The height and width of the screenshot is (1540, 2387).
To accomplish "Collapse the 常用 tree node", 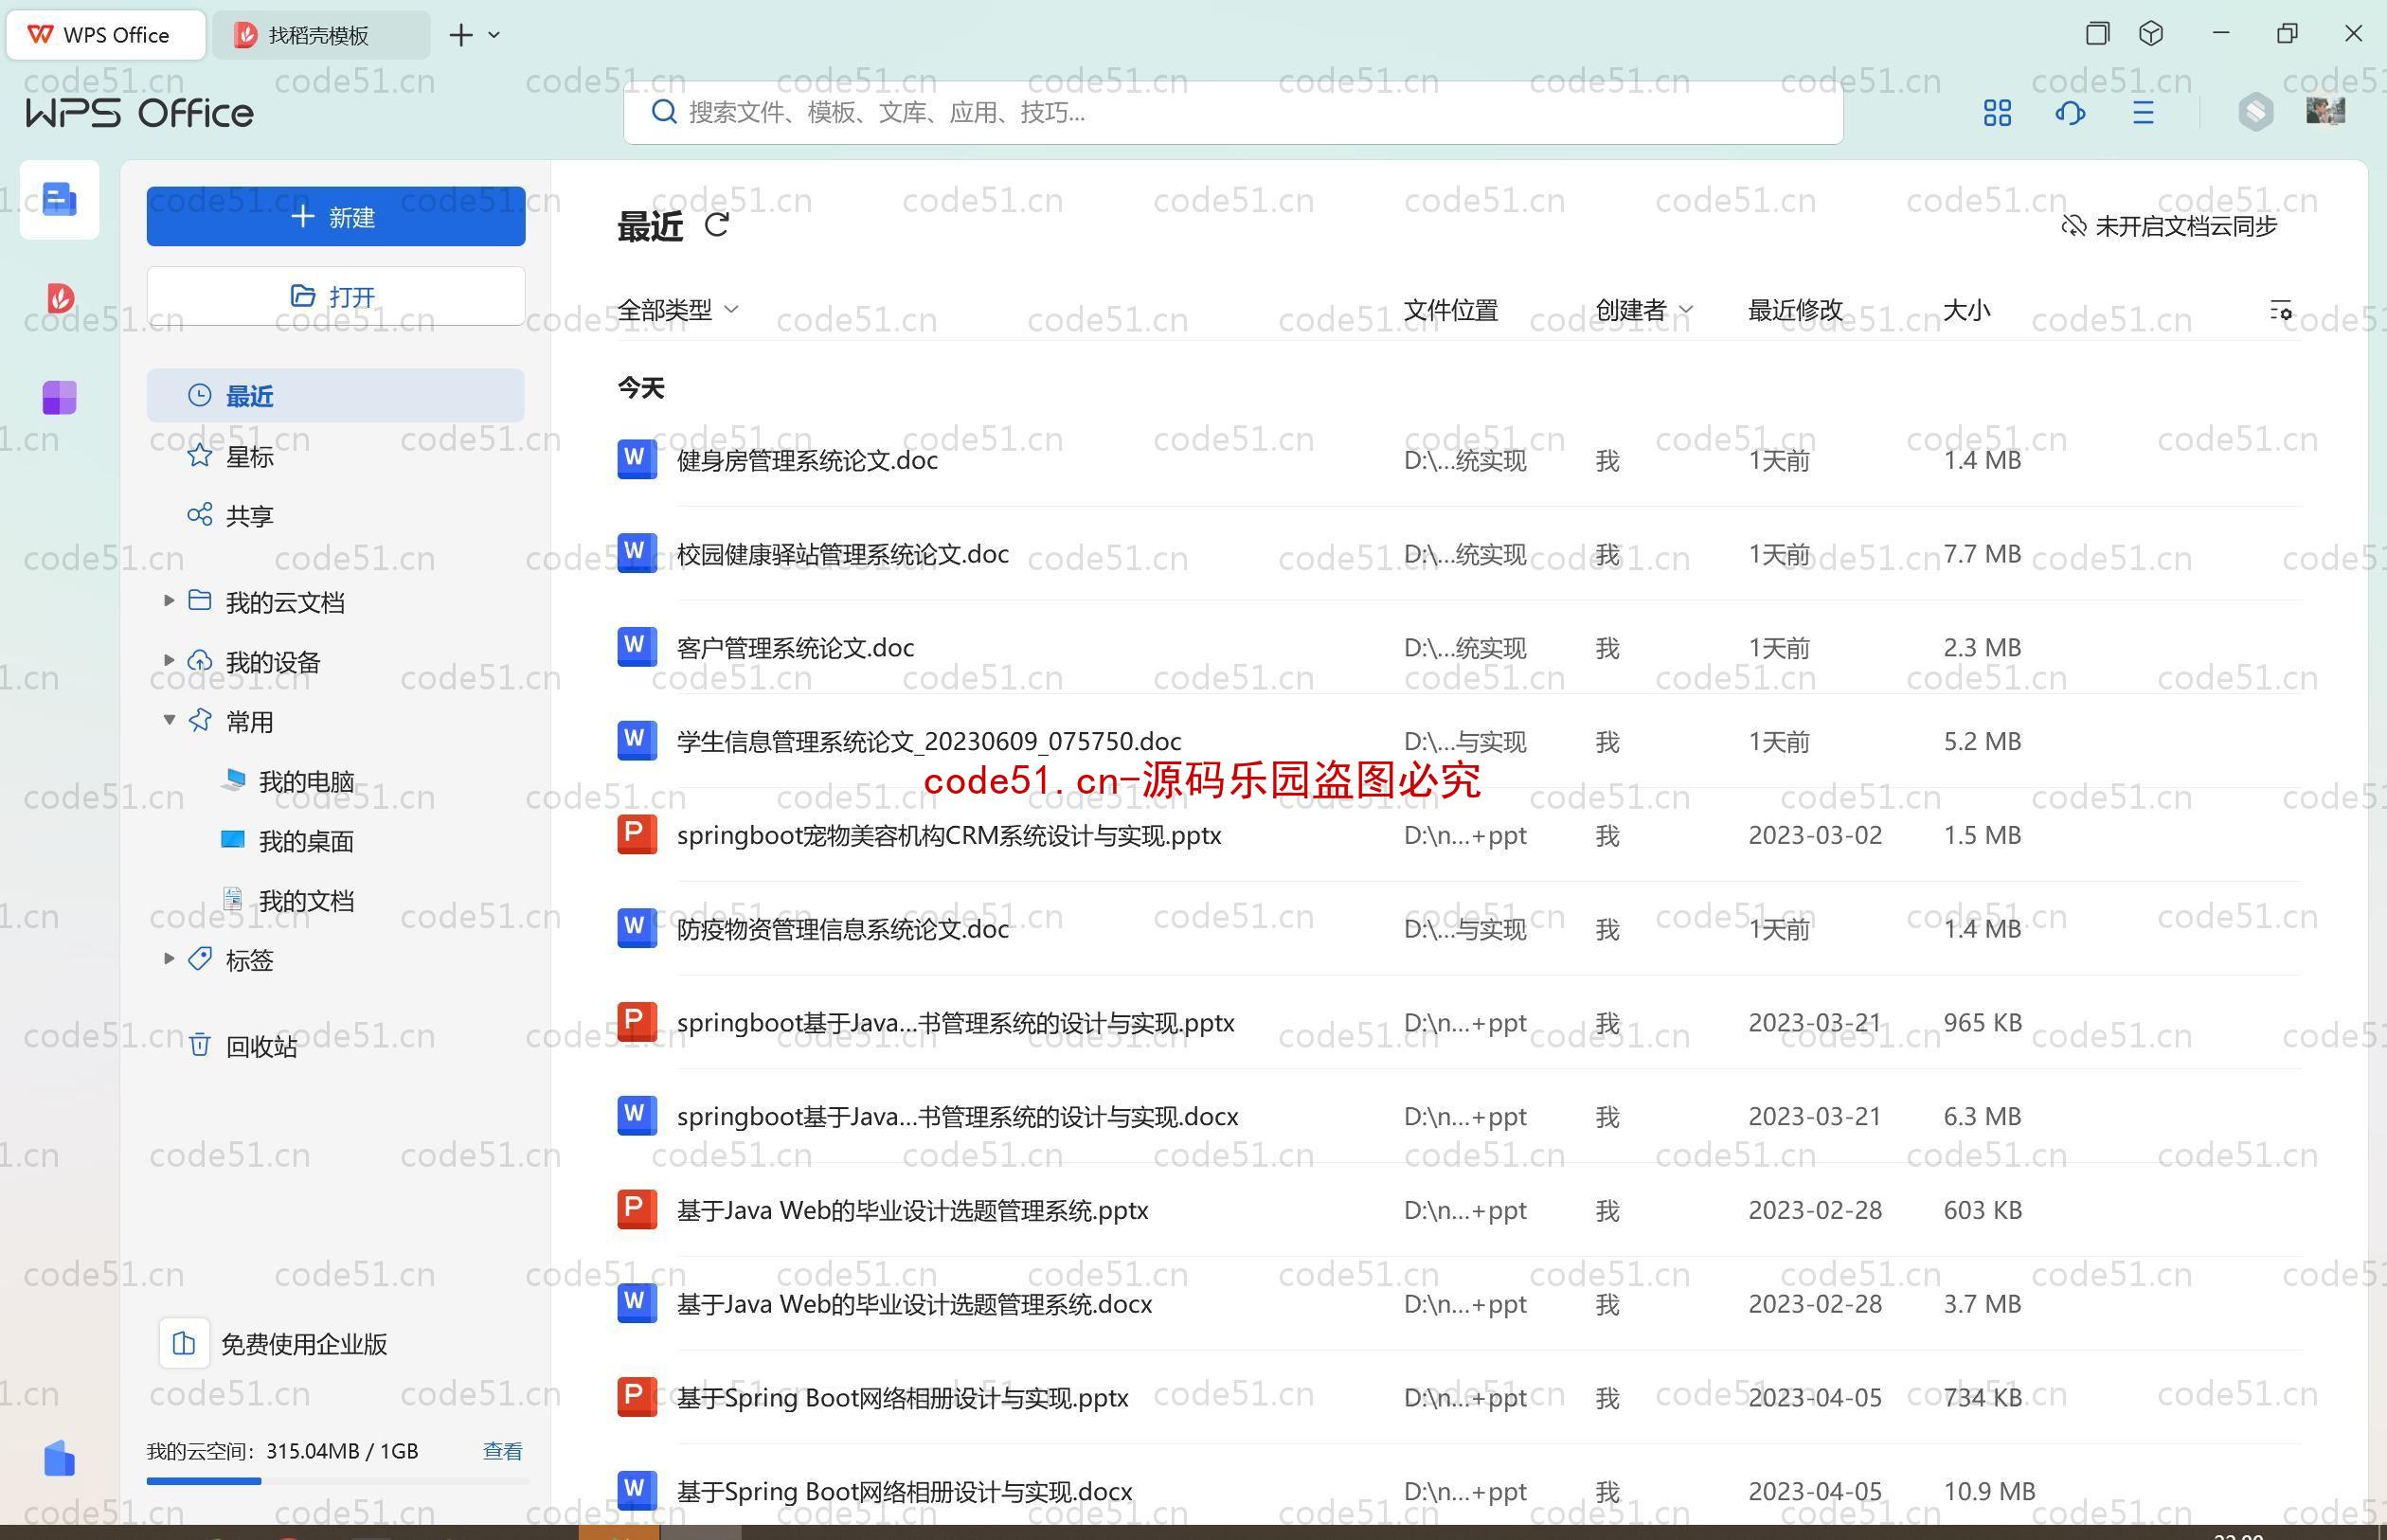I will pyautogui.click(x=169, y=720).
